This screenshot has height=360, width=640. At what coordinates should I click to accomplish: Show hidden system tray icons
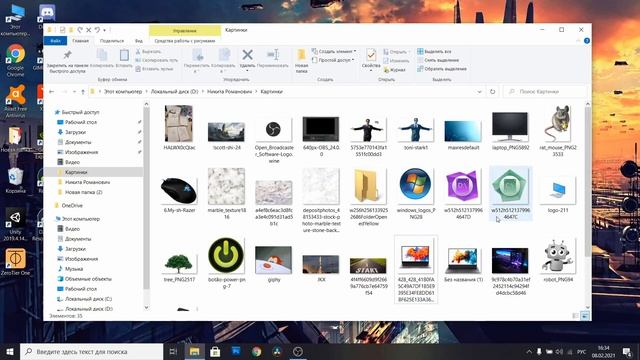tap(529, 351)
